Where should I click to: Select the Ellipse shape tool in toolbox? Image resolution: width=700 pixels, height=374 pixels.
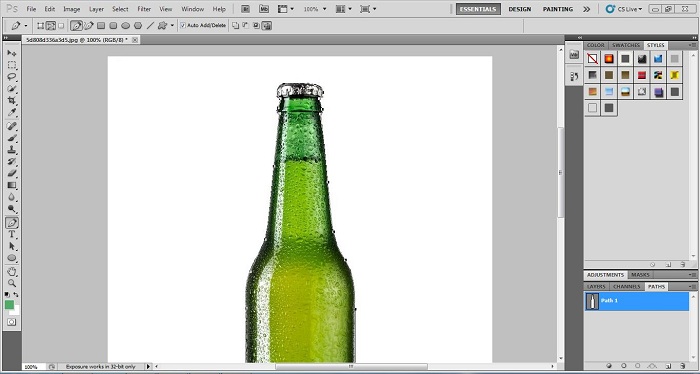12,258
